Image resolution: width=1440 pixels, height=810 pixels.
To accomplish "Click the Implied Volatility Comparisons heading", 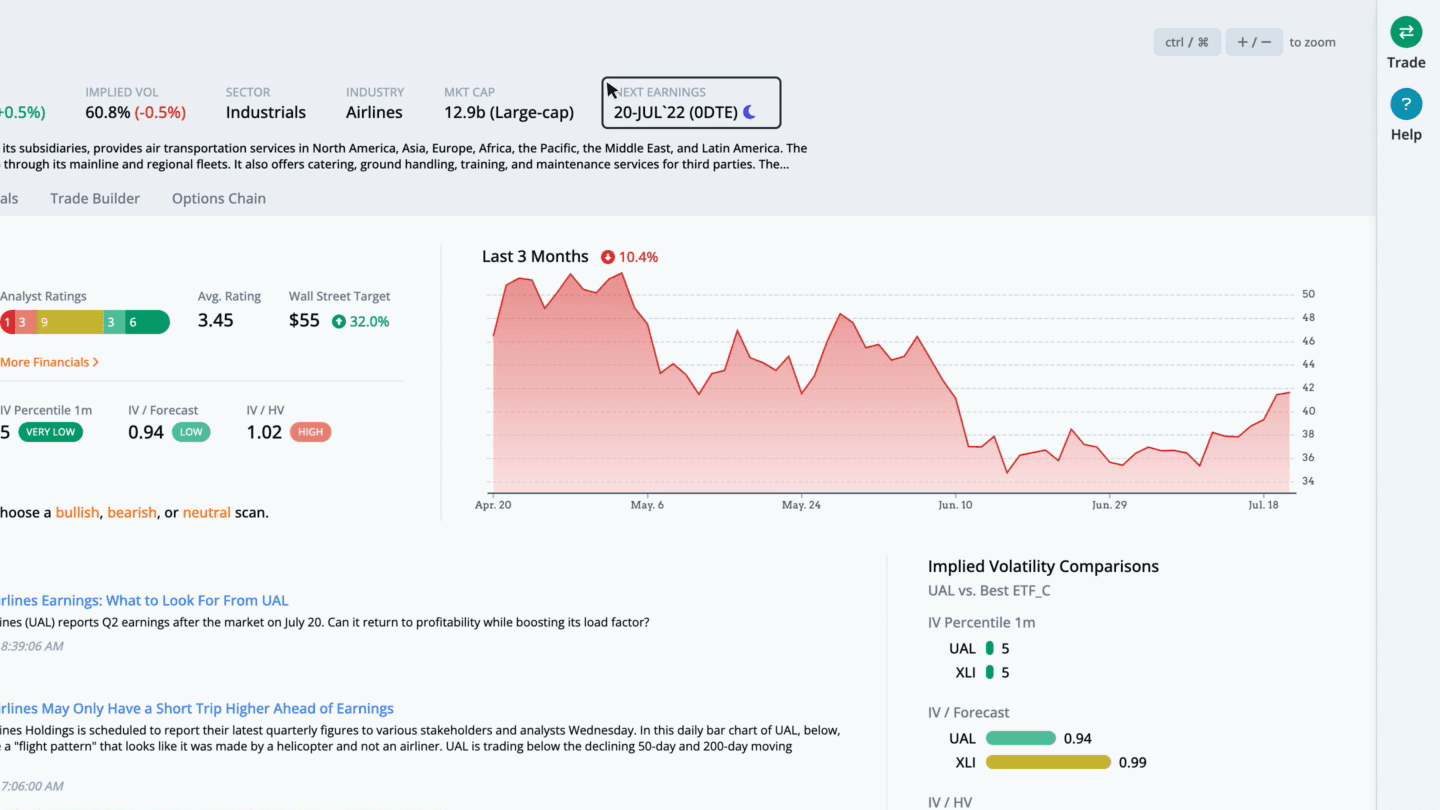I will click(x=1043, y=566).
